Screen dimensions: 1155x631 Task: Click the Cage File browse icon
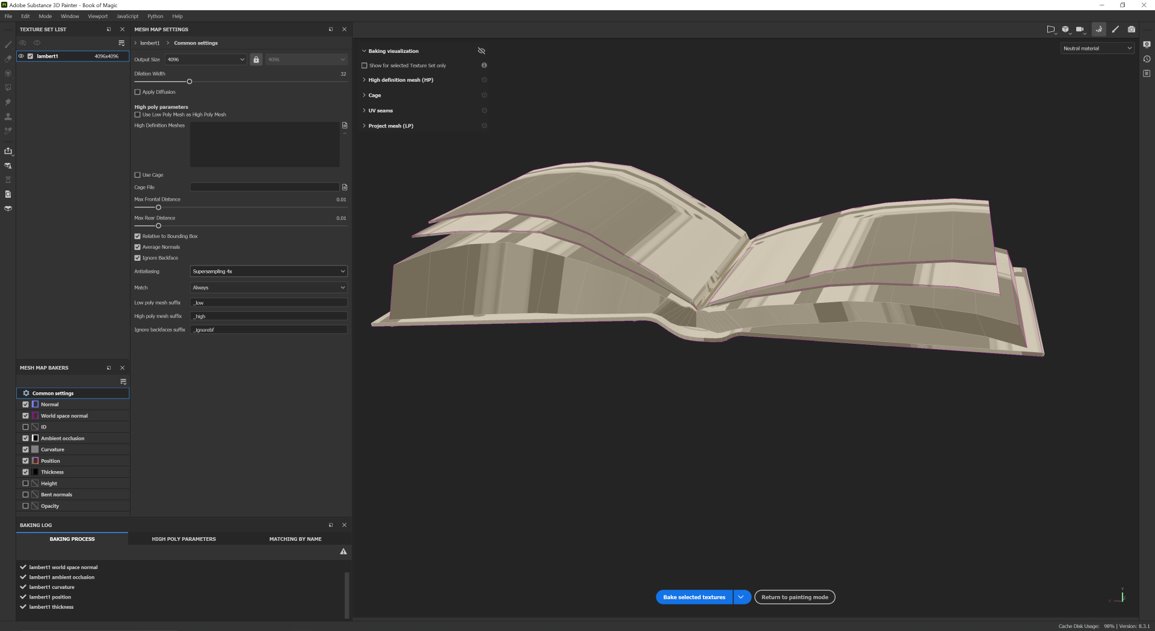click(x=344, y=187)
